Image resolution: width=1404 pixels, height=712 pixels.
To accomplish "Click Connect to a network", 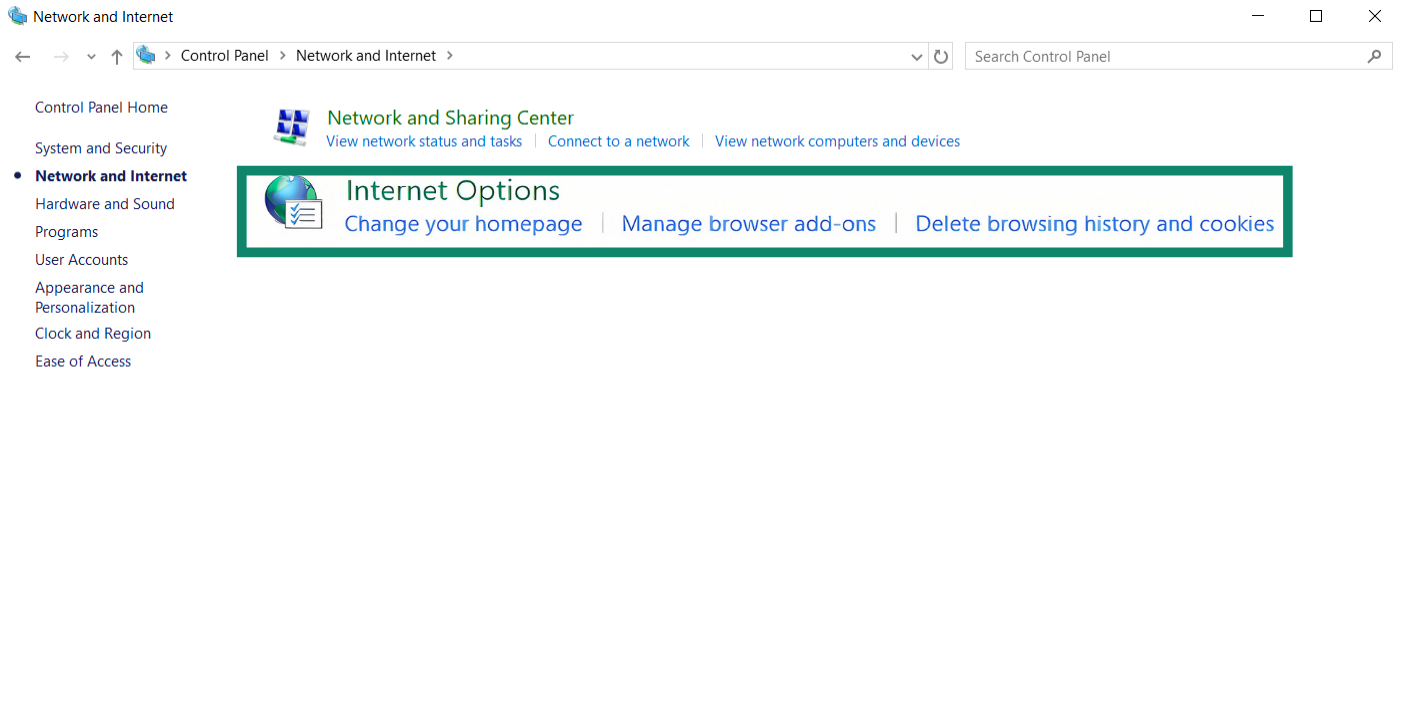I will tap(618, 141).
